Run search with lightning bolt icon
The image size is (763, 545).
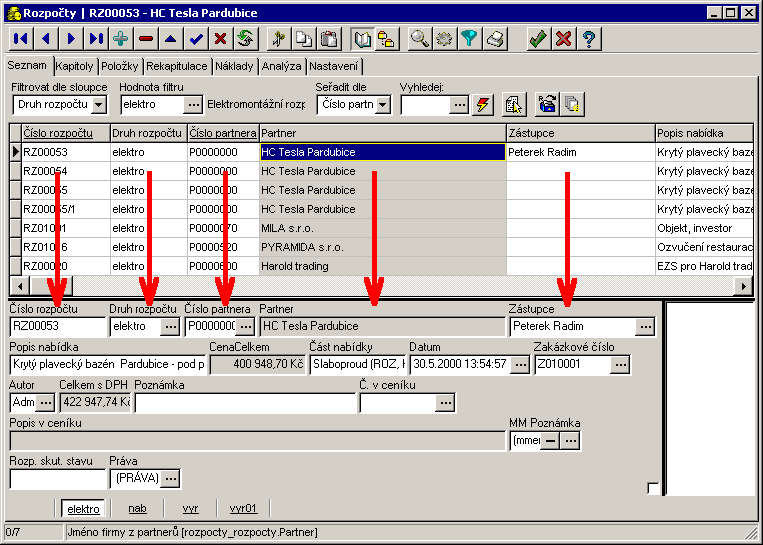484,105
